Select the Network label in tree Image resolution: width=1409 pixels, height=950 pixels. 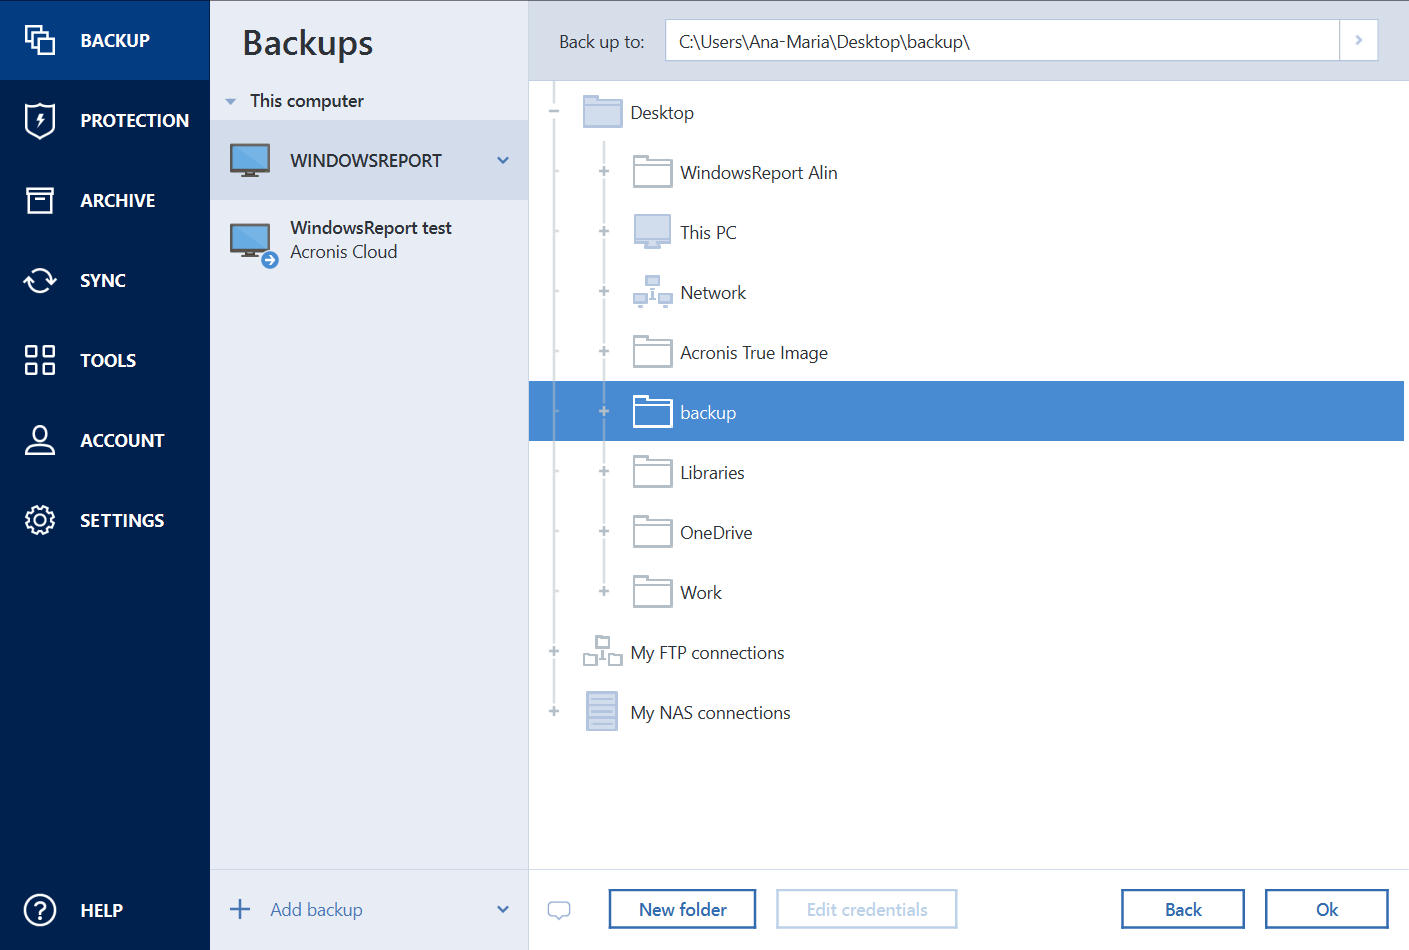click(x=713, y=293)
